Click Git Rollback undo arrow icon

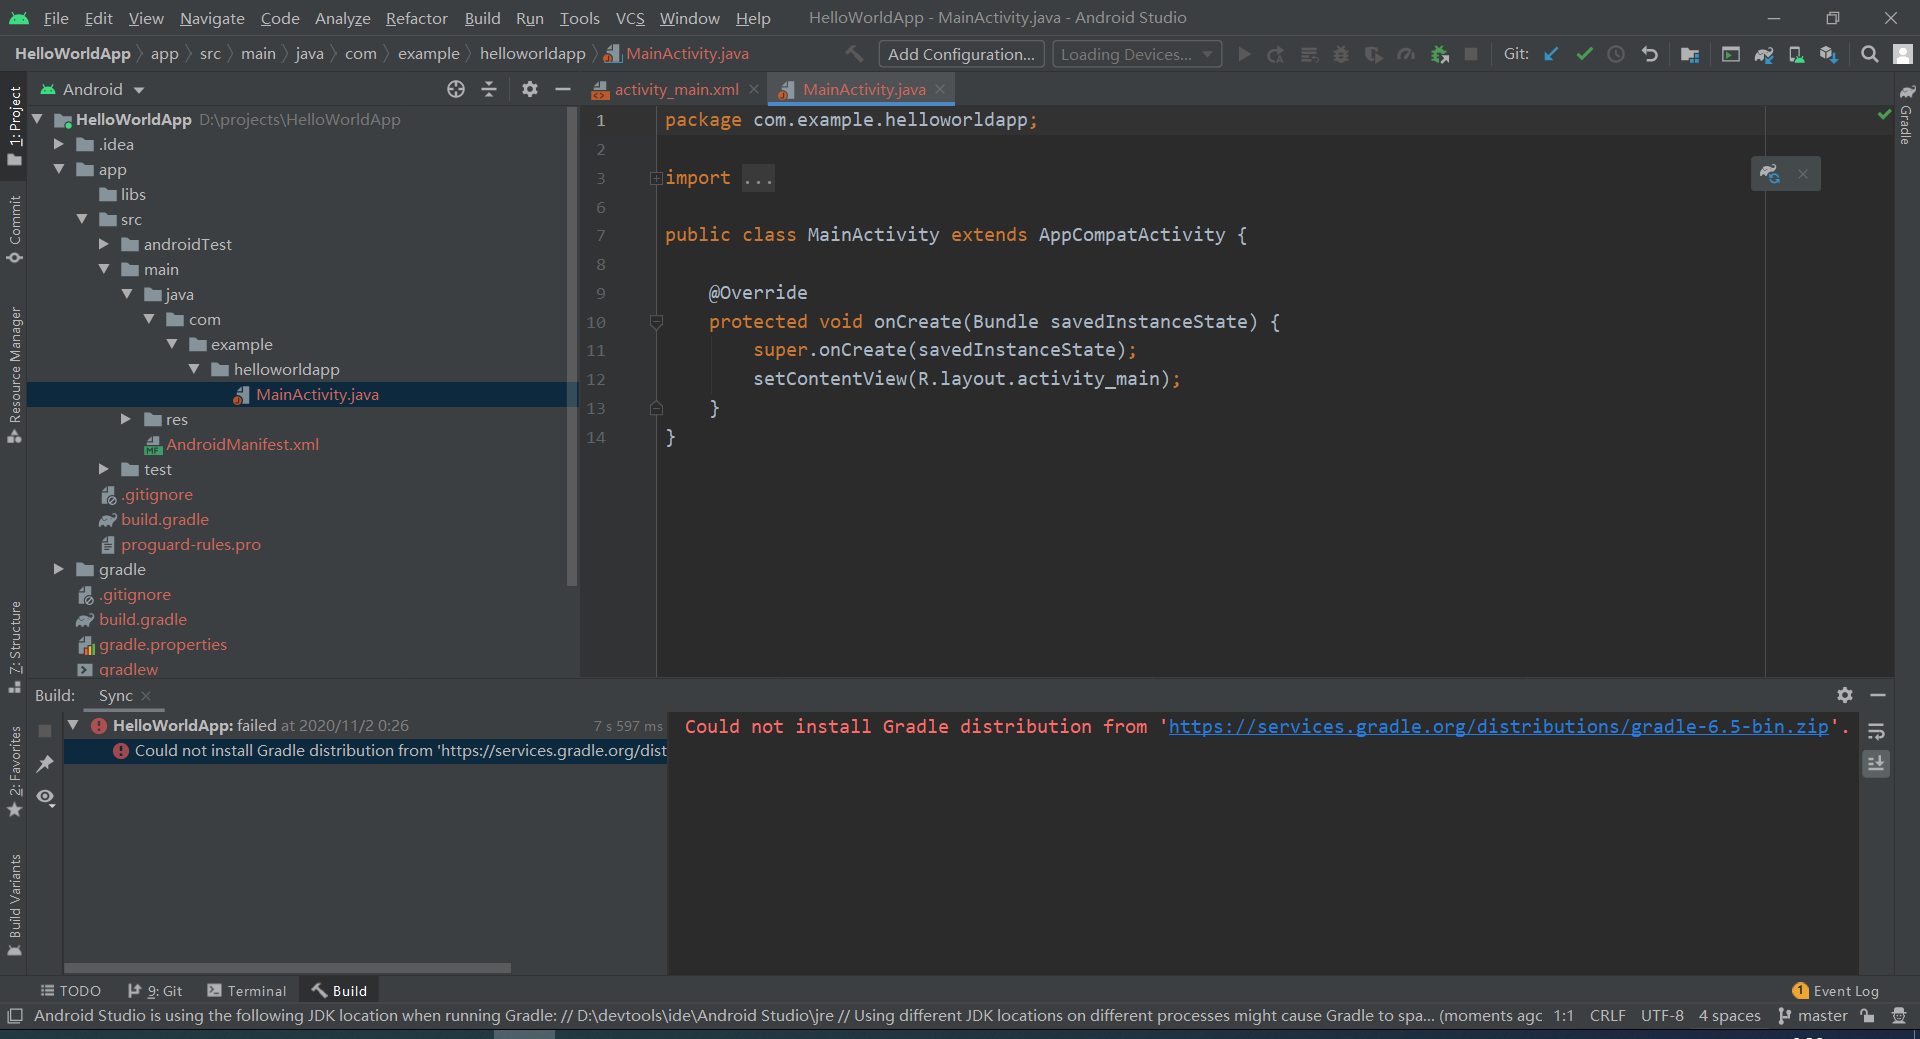click(x=1649, y=54)
